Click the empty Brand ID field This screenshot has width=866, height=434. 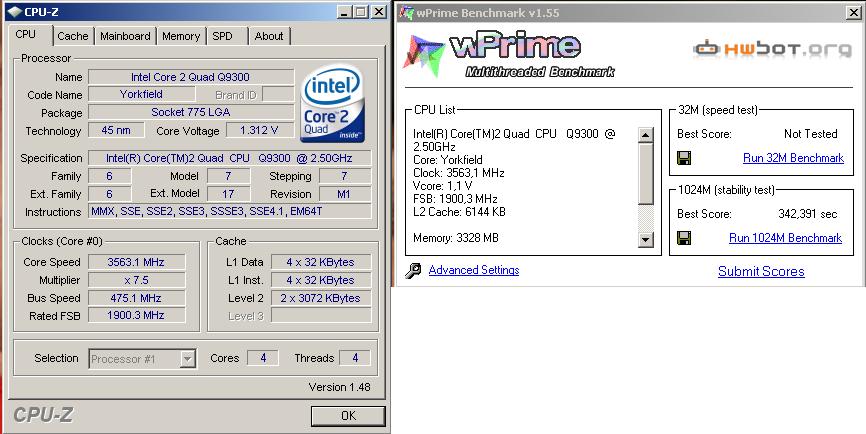(x=278, y=94)
